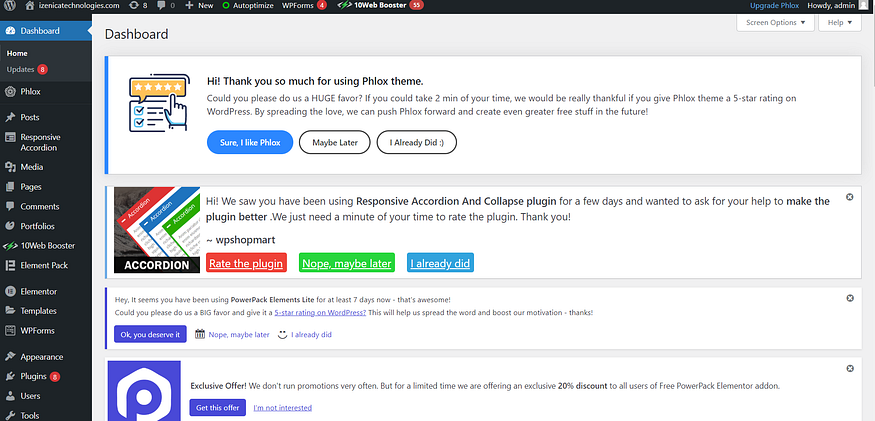This screenshot has width=875, height=421.
Task: Open the Media menu label
Action: pos(32,167)
